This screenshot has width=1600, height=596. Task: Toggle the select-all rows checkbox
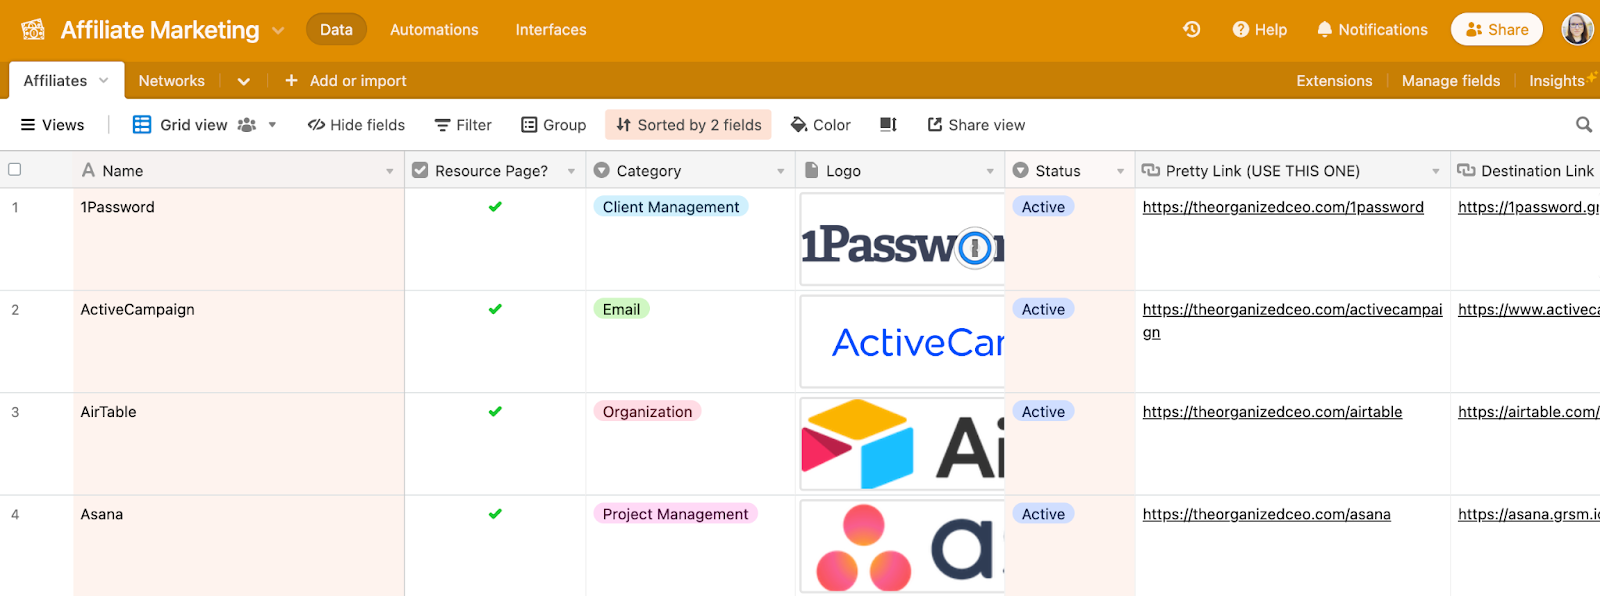[x=15, y=170]
